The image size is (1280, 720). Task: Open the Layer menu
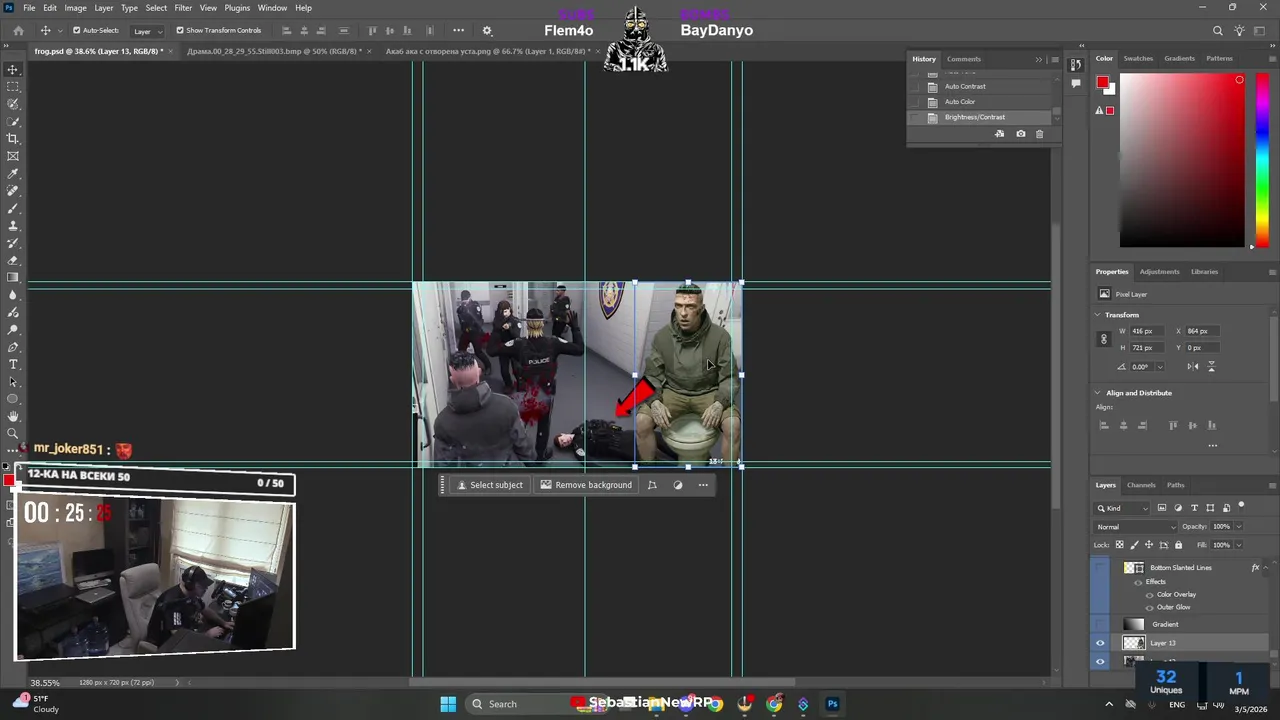tap(104, 8)
